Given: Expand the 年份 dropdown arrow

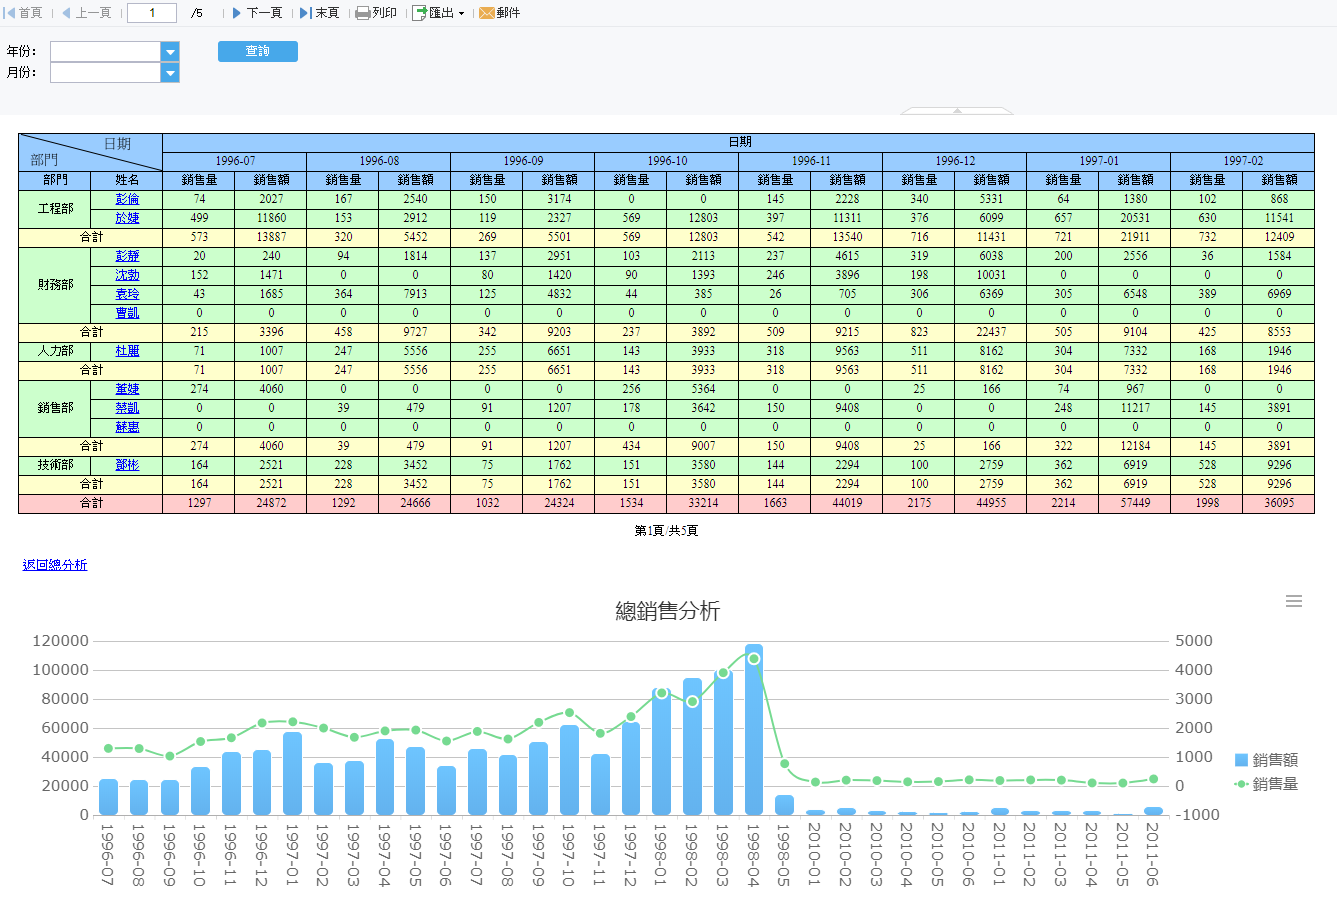Looking at the screenshot, I should [170, 52].
